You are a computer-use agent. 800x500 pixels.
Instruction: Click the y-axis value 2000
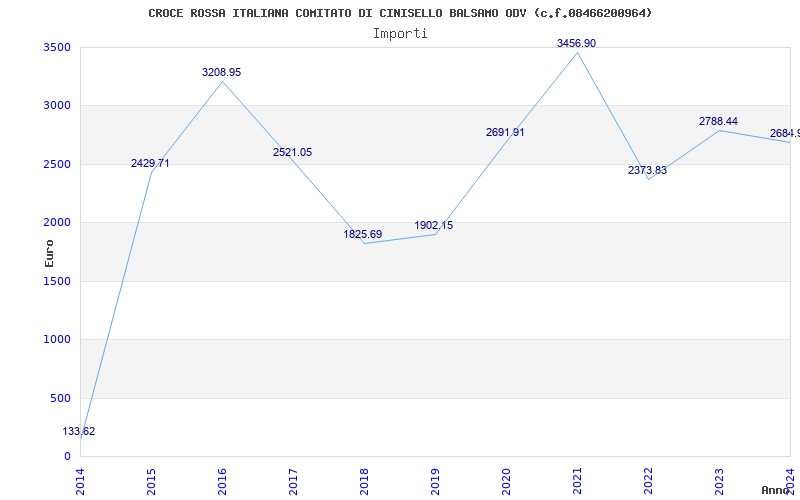coord(58,222)
